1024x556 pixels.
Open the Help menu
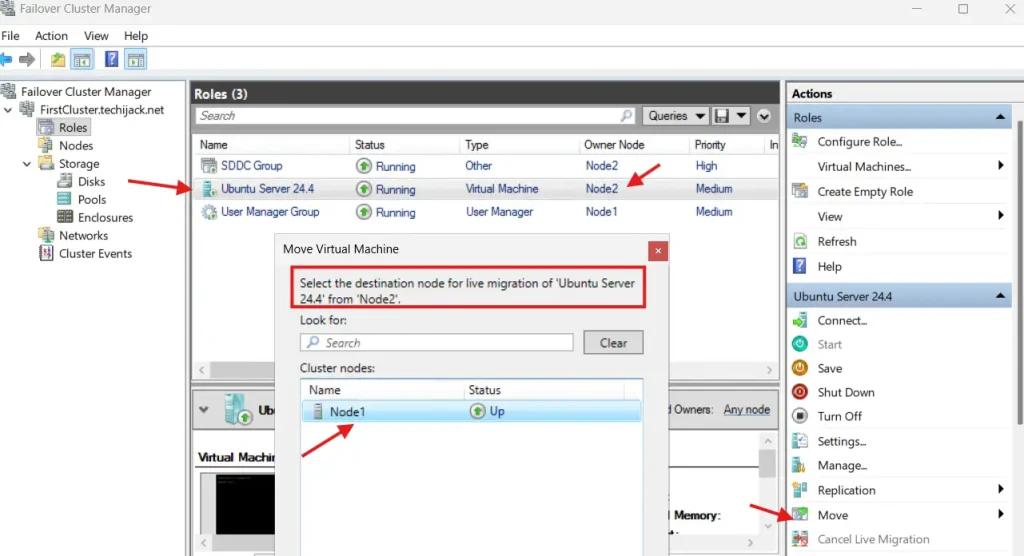136,36
